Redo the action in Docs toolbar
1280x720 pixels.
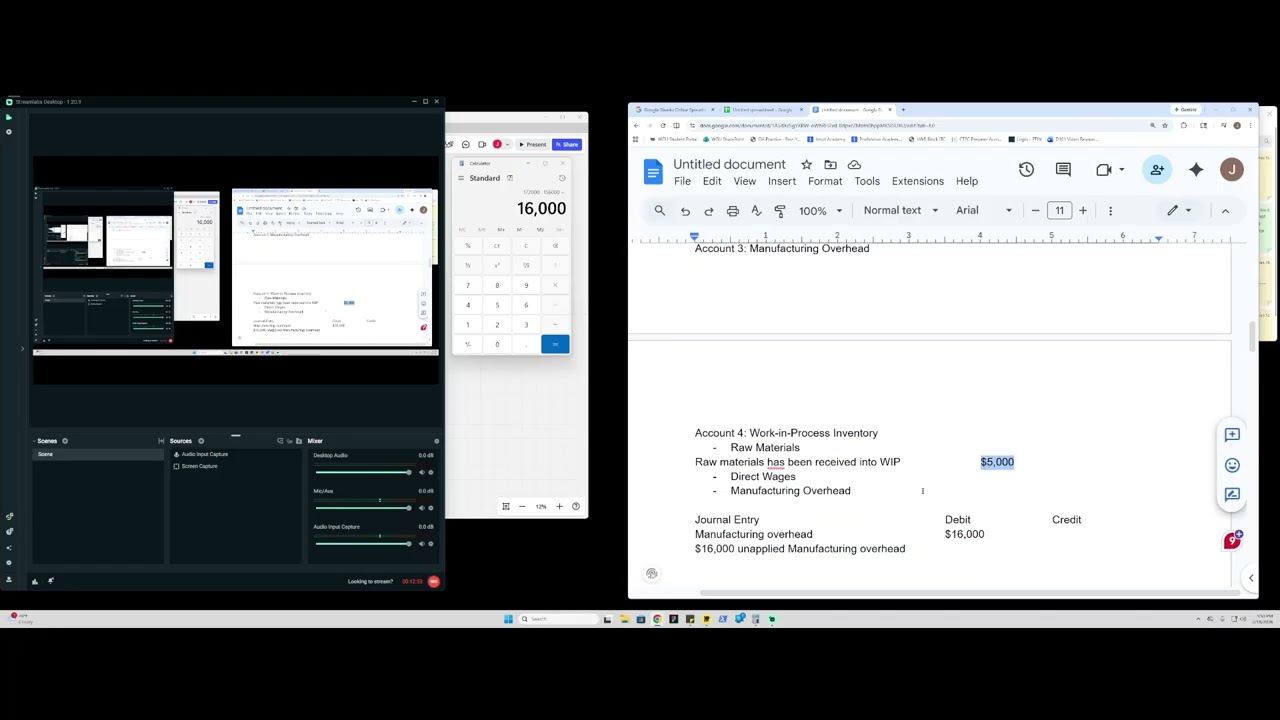(x=709, y=211)
